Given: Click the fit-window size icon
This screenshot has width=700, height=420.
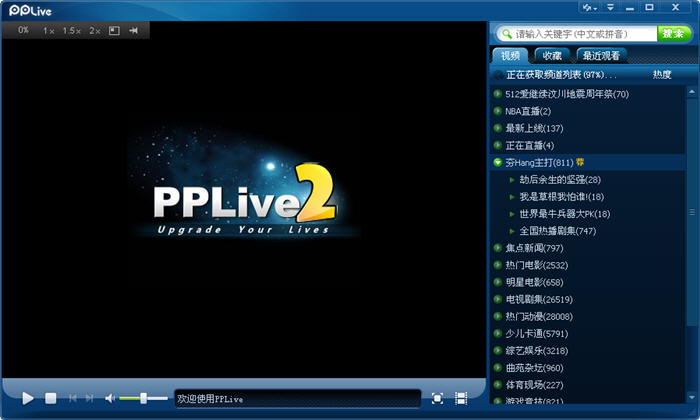Looking at the screenshot, I should (x=114, y=31).
